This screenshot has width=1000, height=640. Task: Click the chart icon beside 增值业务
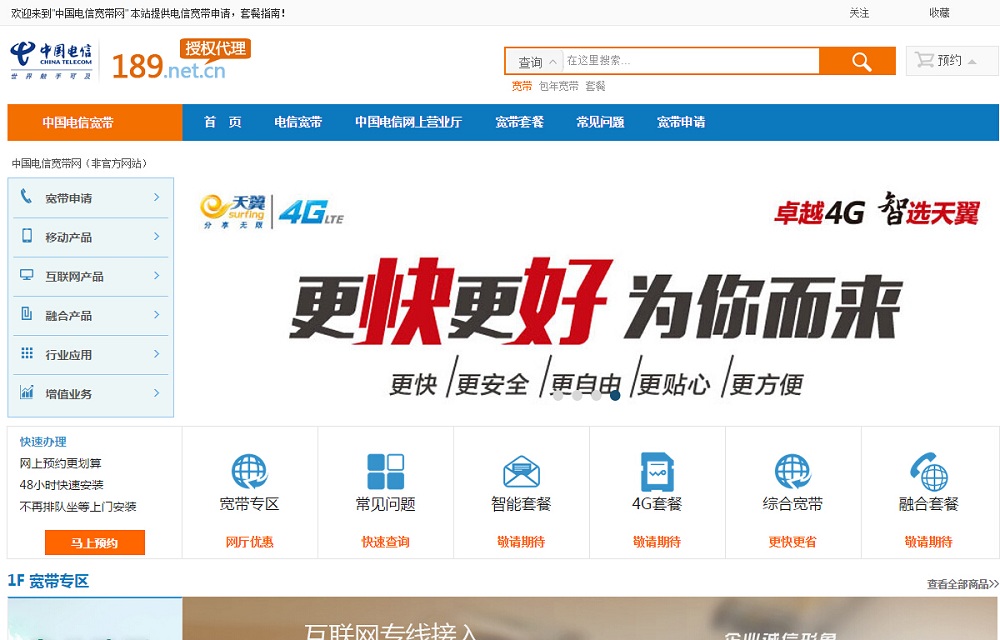pyautogui.click(x=27, y=392)
